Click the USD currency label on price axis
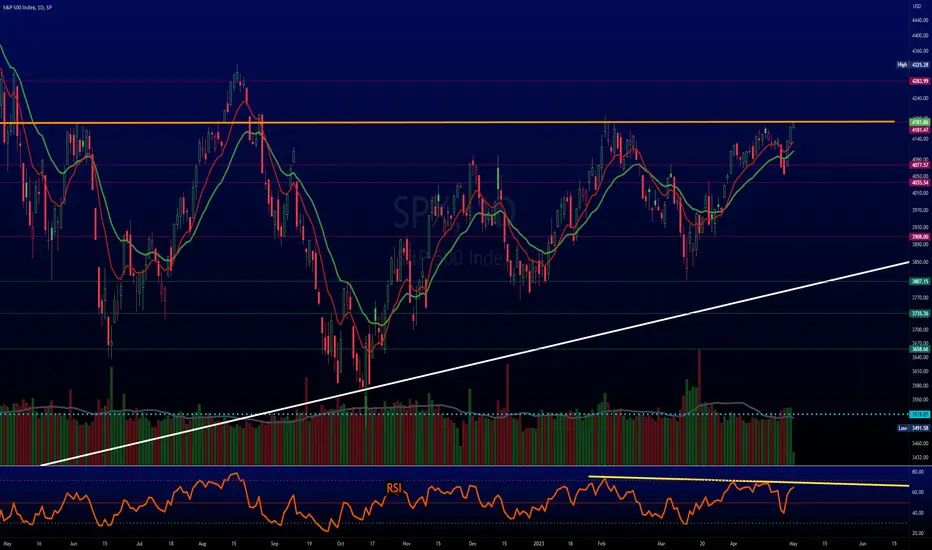The width and height of the screenshot is (932, 550). [916, 5]
